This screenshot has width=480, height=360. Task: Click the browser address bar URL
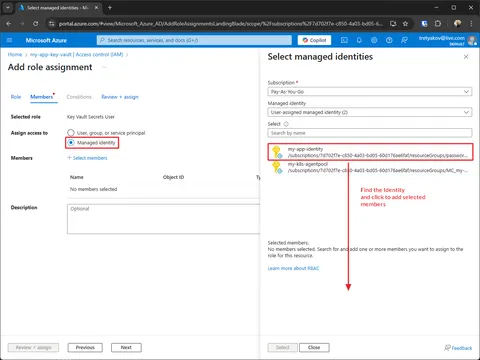click(x=220, y=24)
